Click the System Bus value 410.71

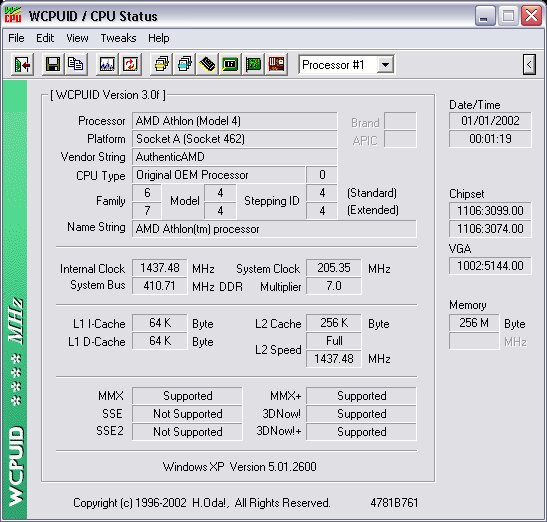click(x=160, y=286)
